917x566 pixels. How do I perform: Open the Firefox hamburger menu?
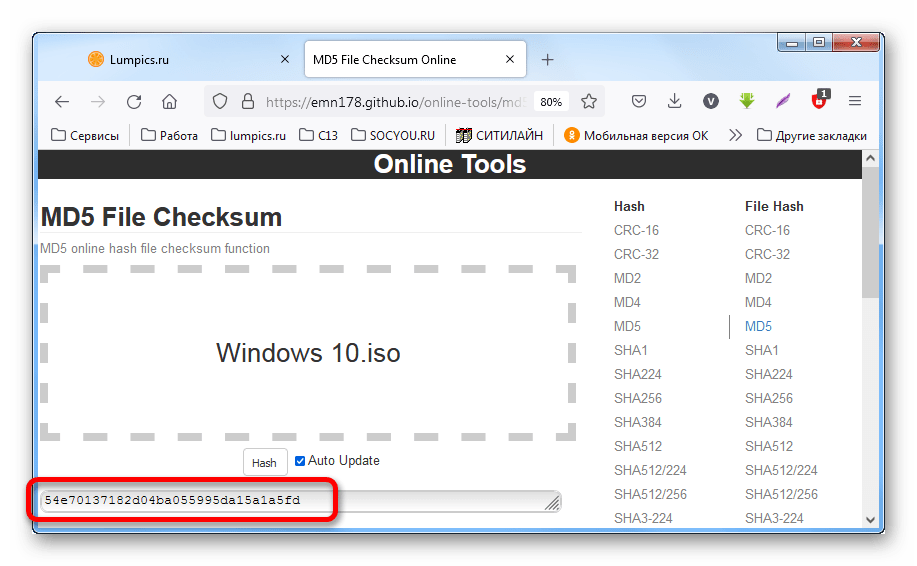pyautogui.click(x=855, y=101)
